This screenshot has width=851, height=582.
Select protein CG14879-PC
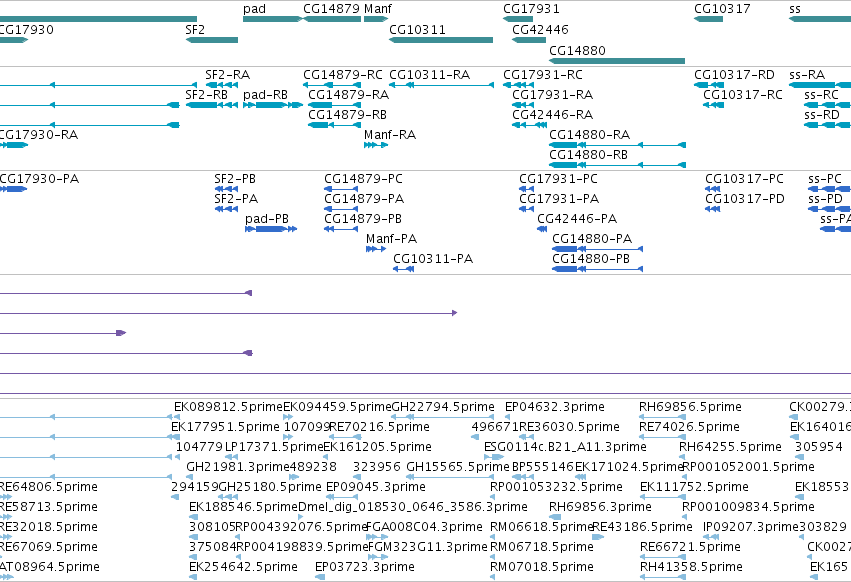point(341,189)
